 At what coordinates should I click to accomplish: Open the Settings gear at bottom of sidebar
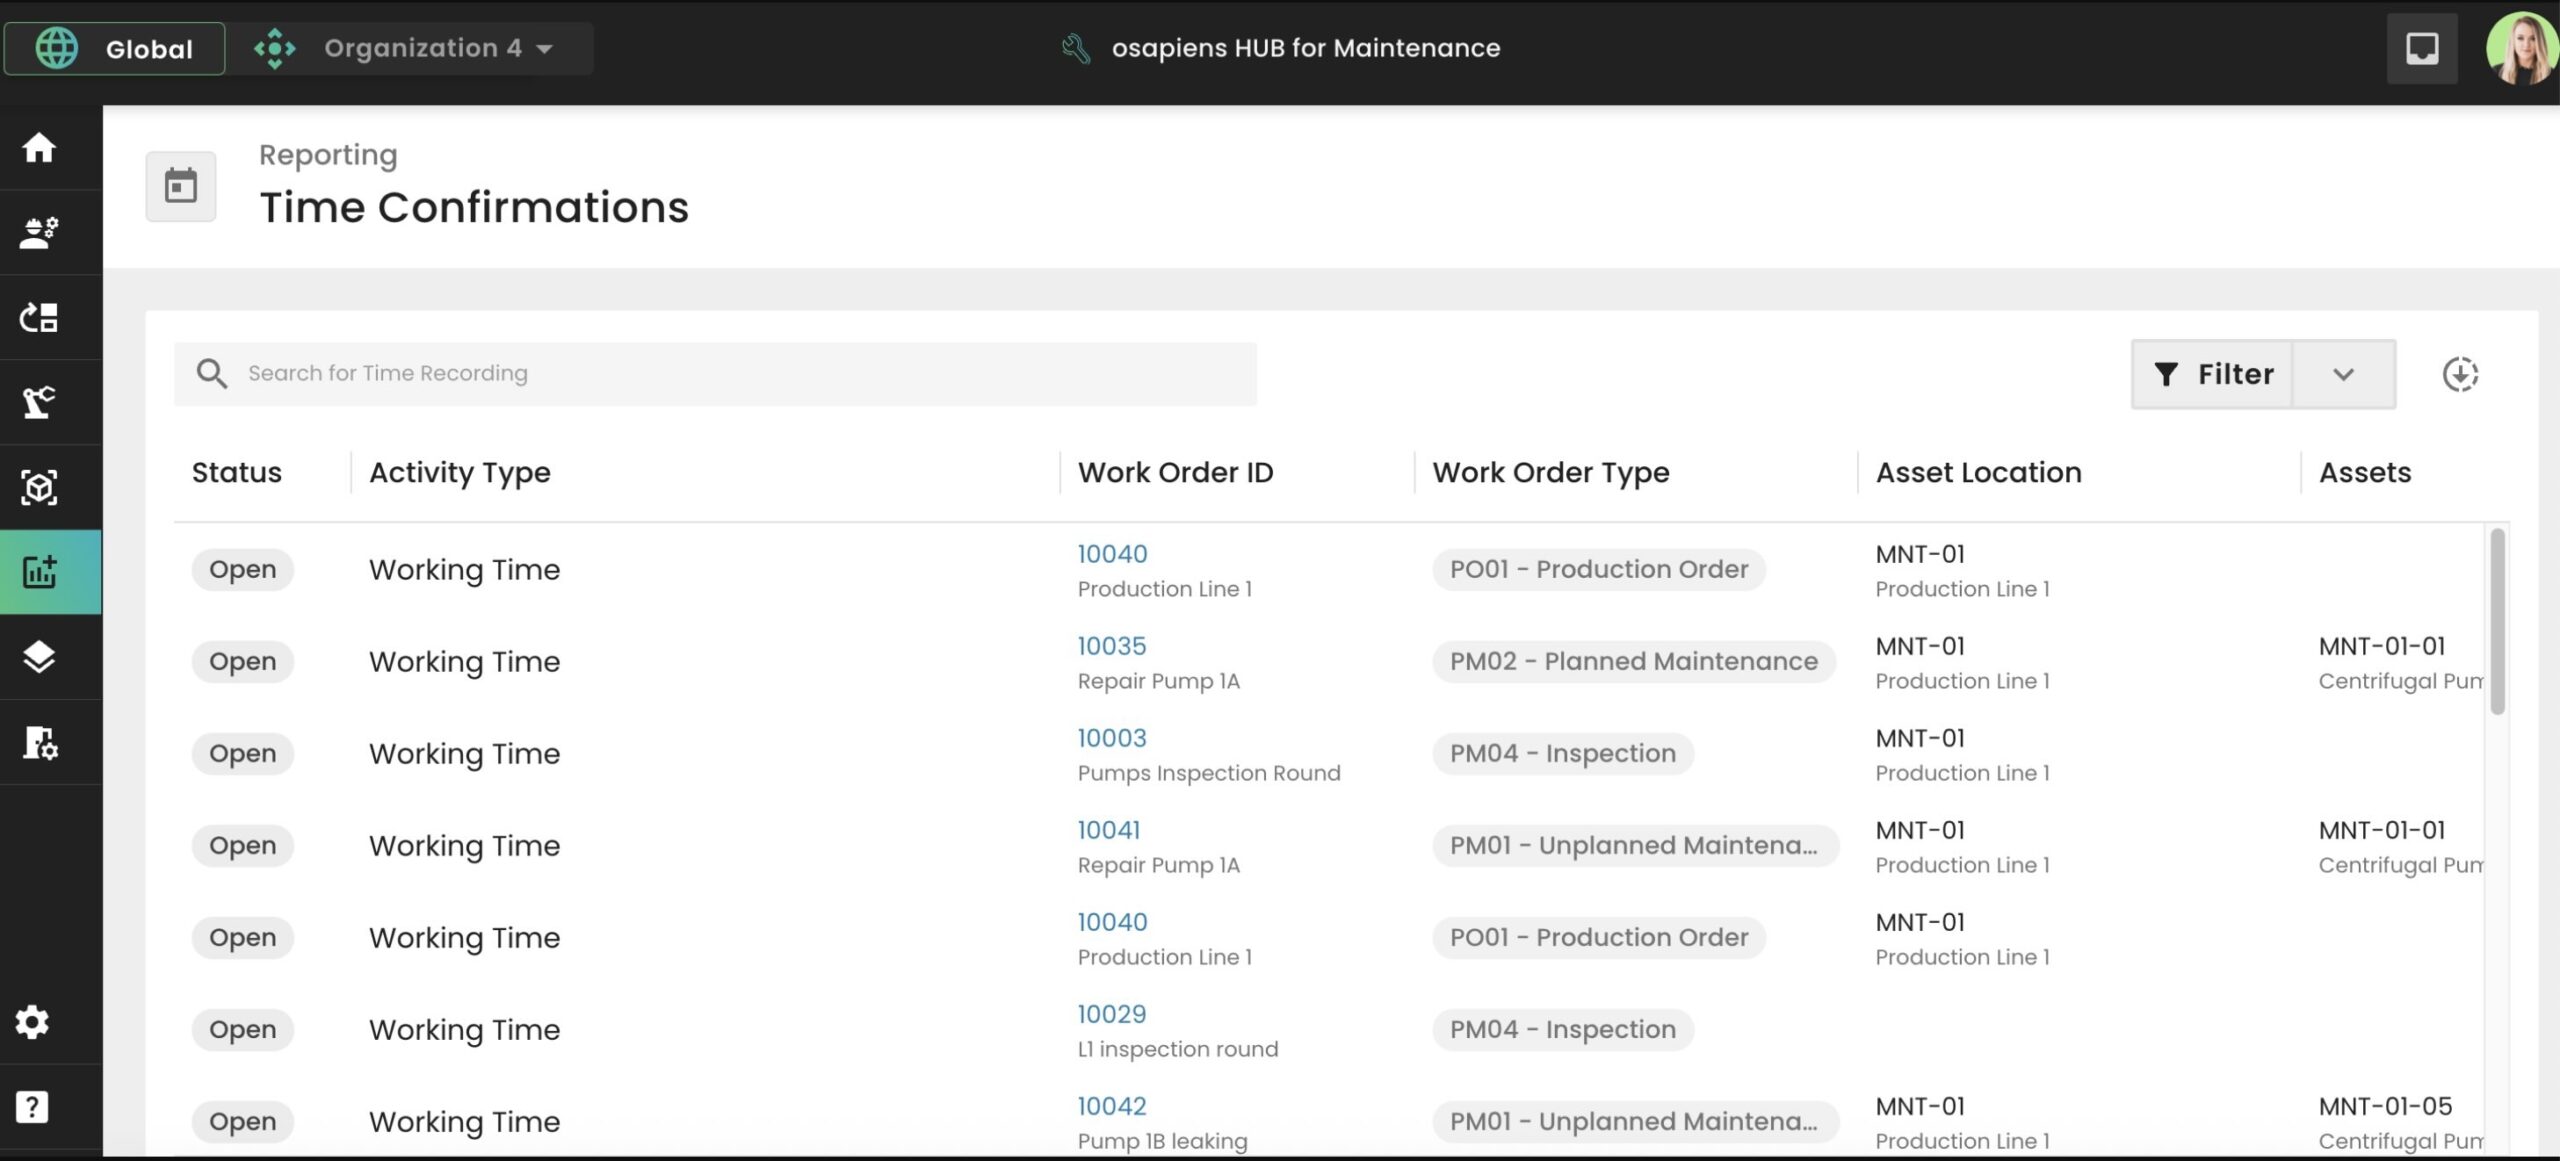[x=33, y=1022]
